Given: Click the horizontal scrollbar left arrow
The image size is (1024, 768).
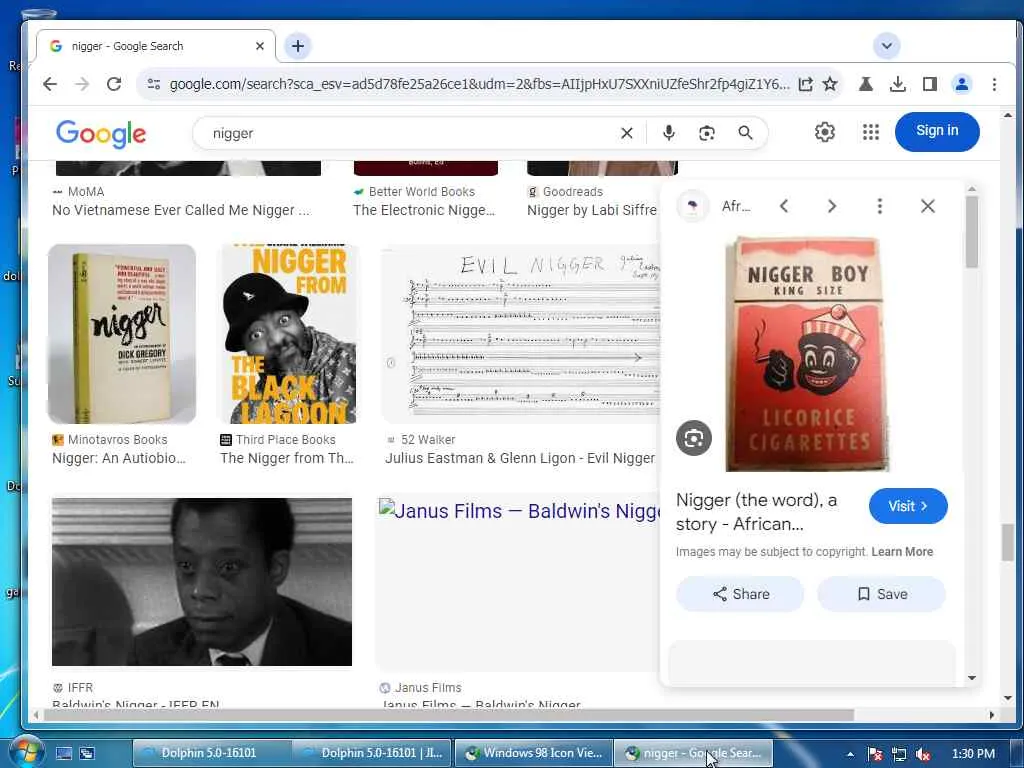Looking at the screenshot, I should [x=35, y=715].
